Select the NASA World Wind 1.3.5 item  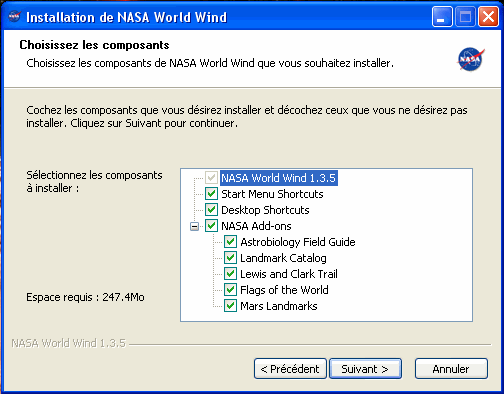(279, 178)
